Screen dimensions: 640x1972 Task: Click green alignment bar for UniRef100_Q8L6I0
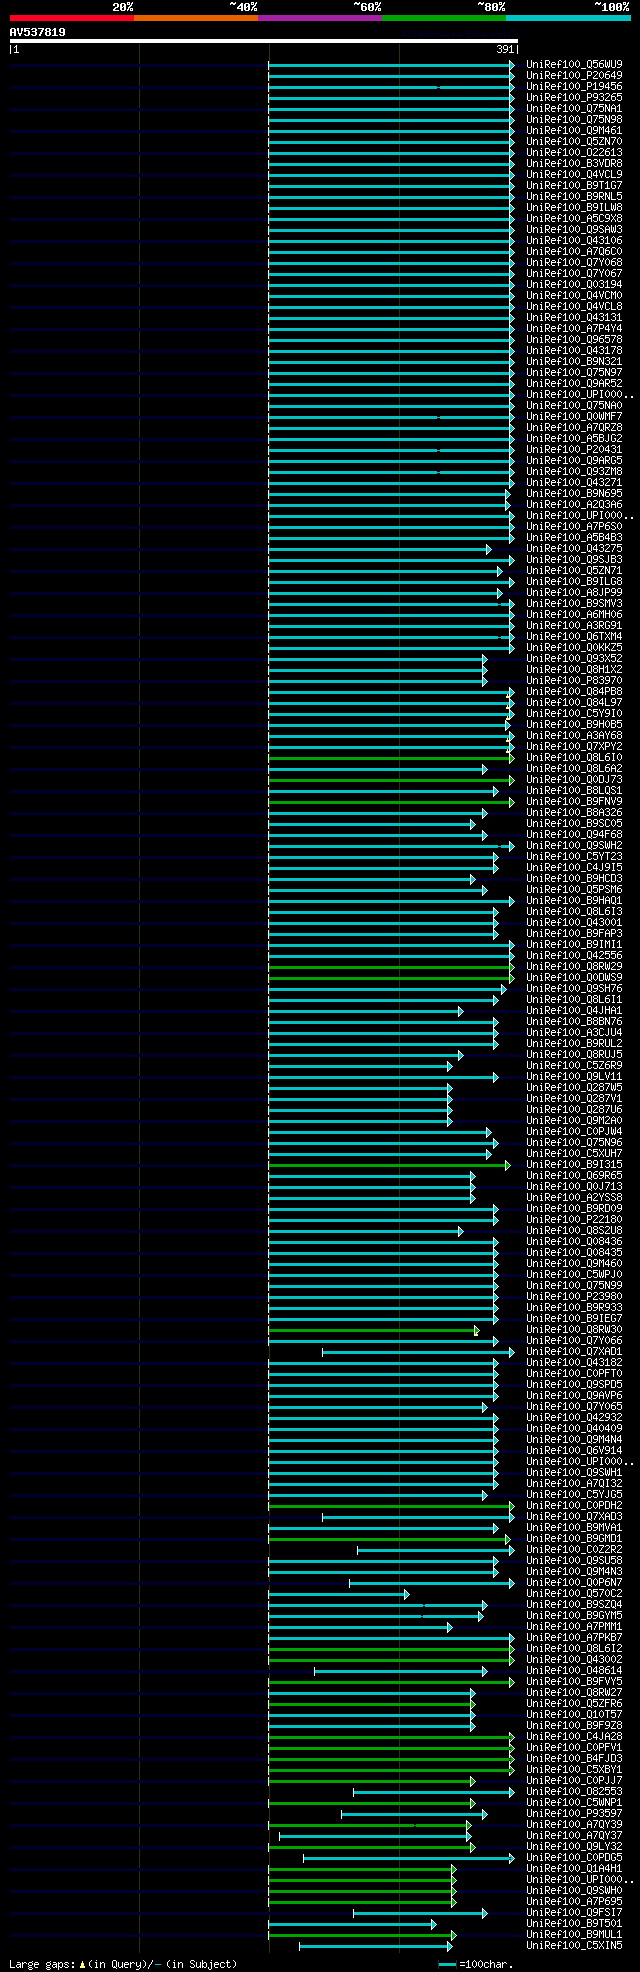click(391, 758)
